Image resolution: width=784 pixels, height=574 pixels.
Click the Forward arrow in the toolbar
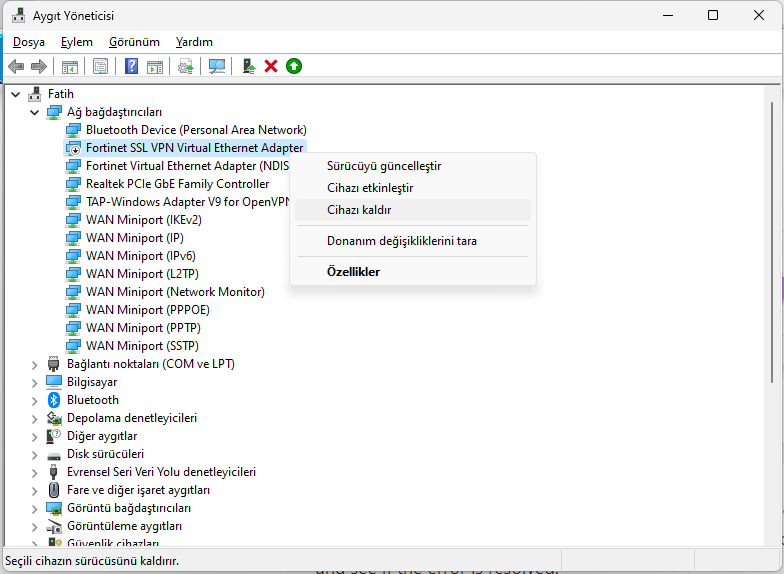click(38, 66)
